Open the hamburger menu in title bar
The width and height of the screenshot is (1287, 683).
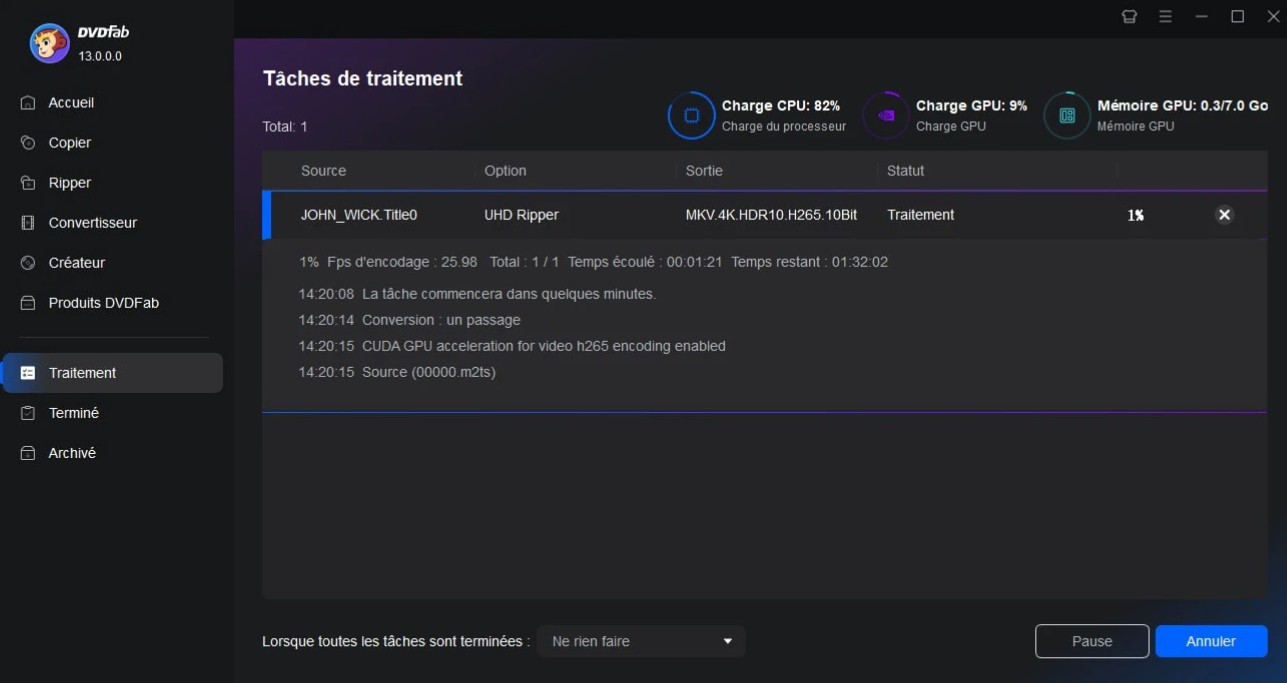[1165, 16]
